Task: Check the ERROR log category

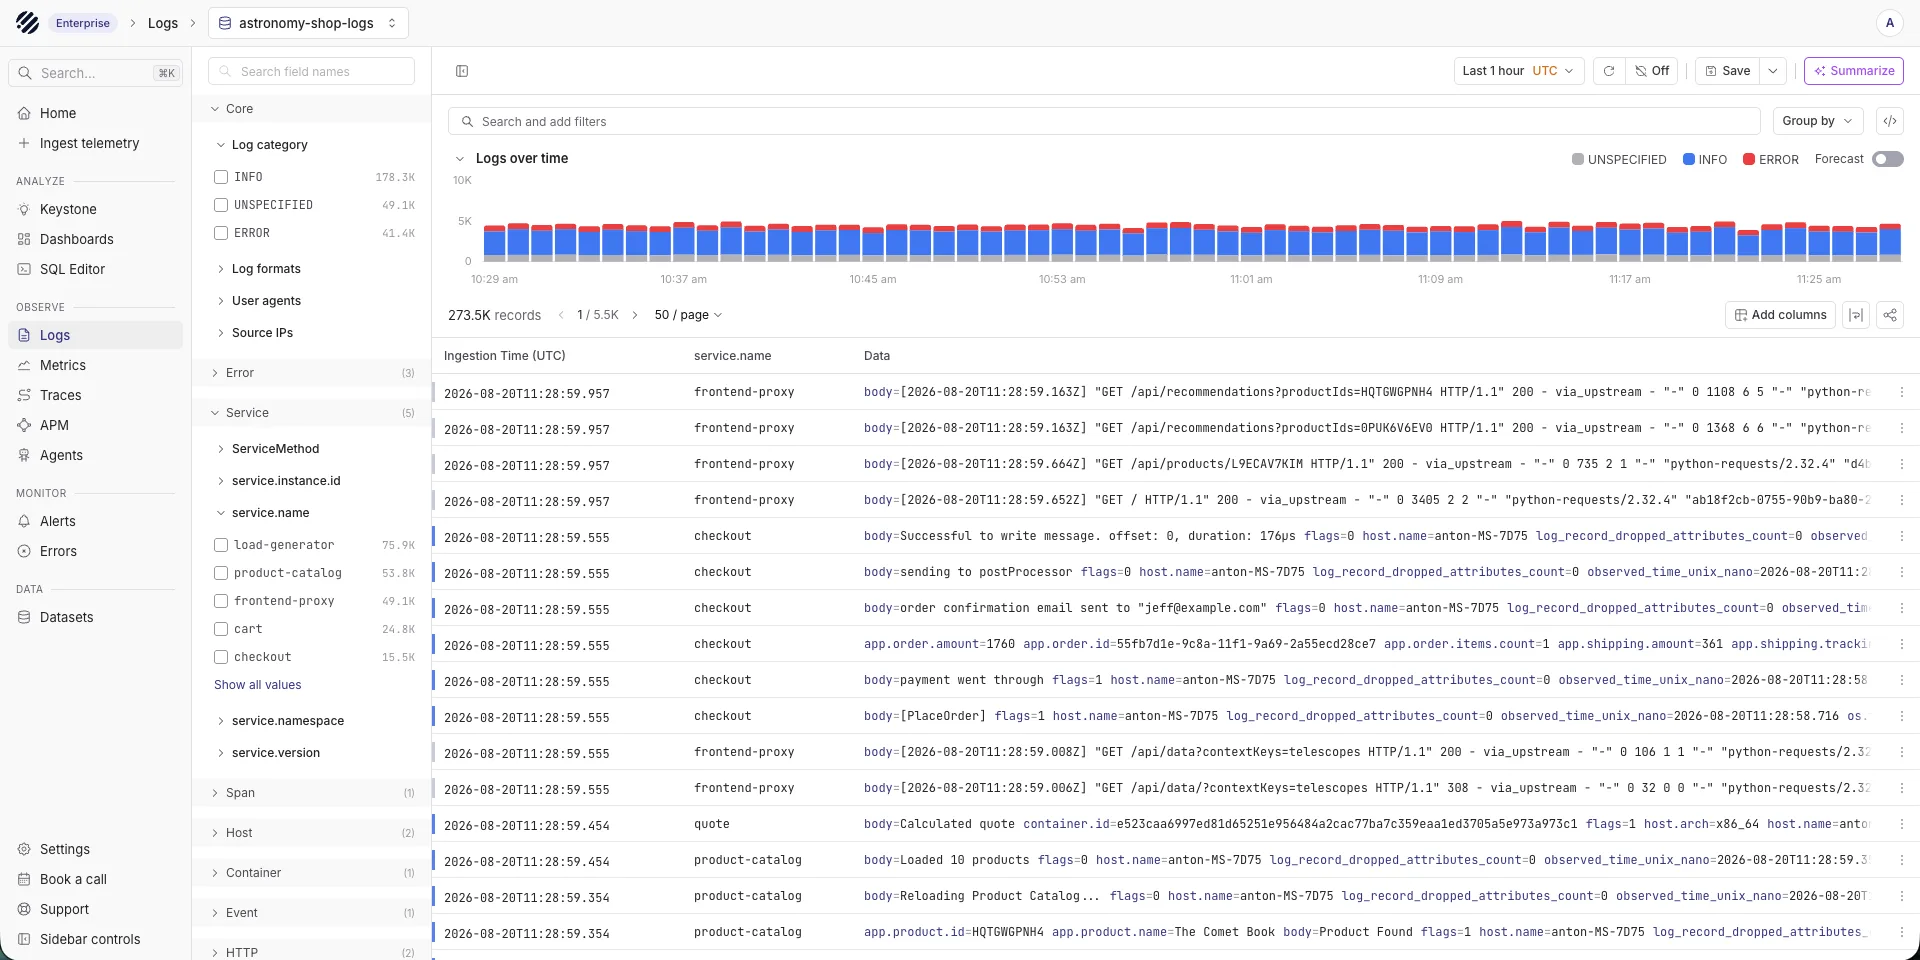Action: point(221,233)
